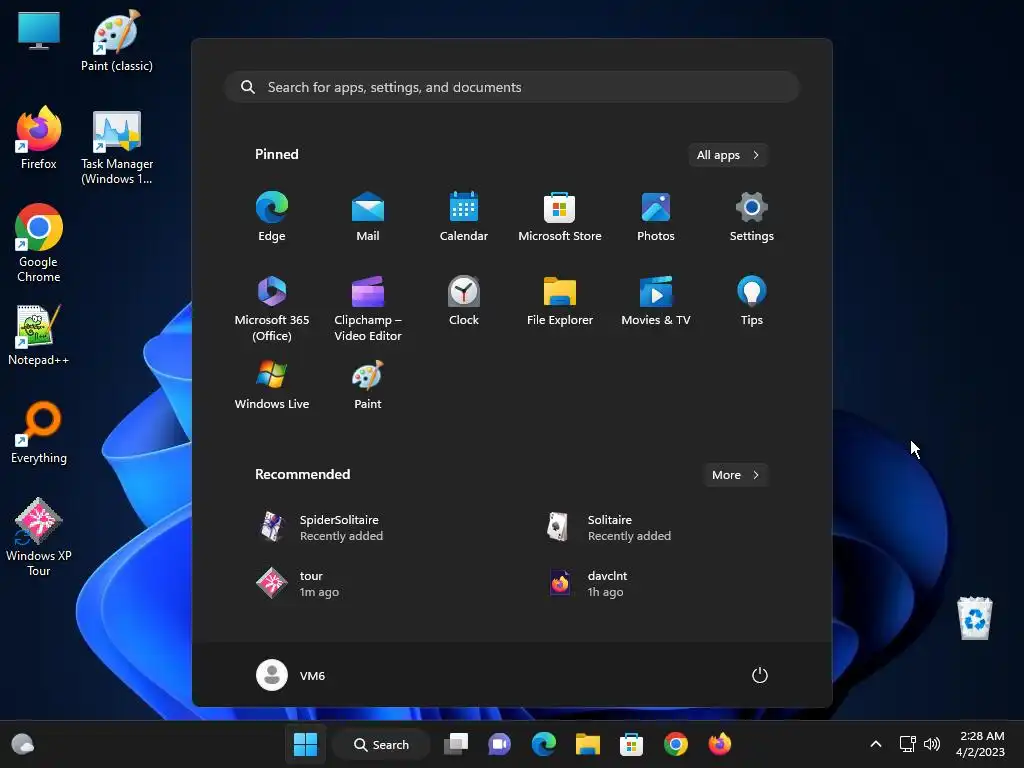Open the Chat app on the taskbar

coord(500,744)
